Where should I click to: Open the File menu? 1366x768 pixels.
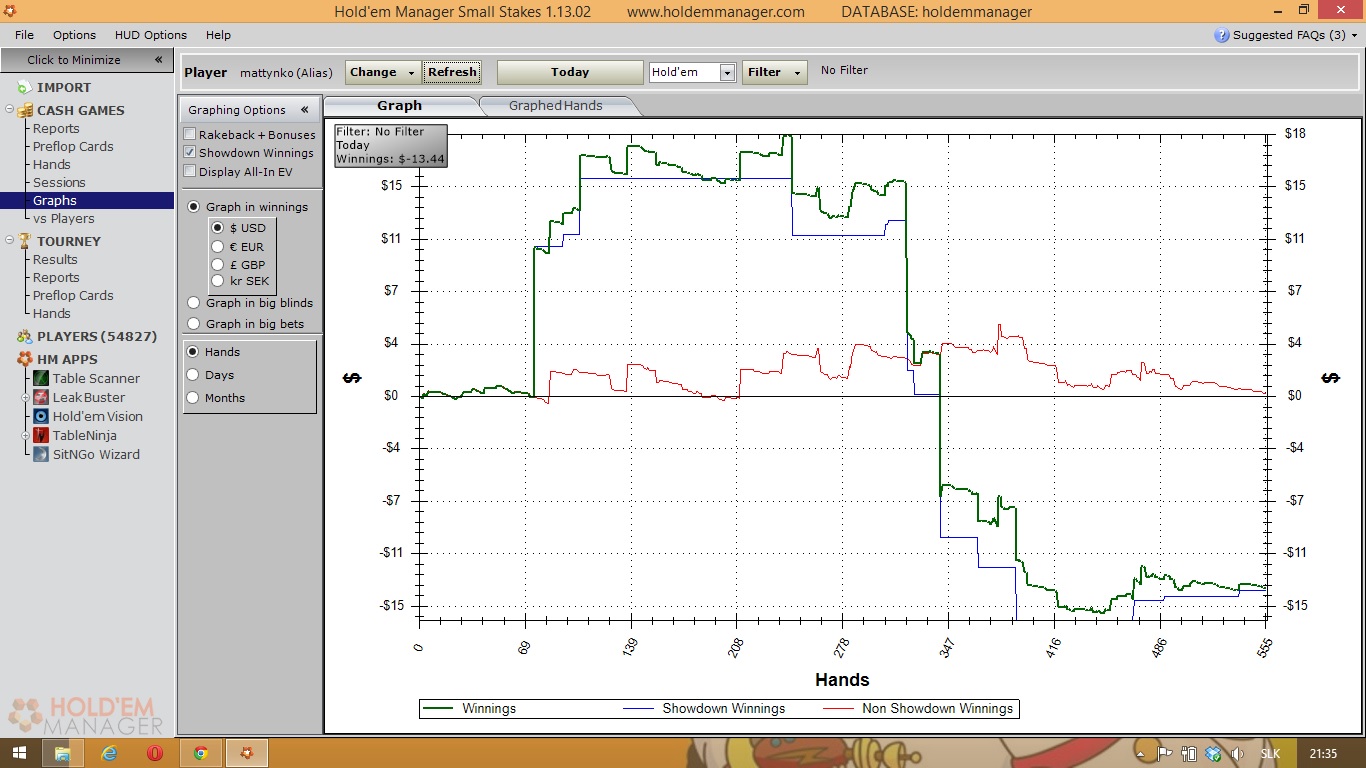tap(24, 35)
